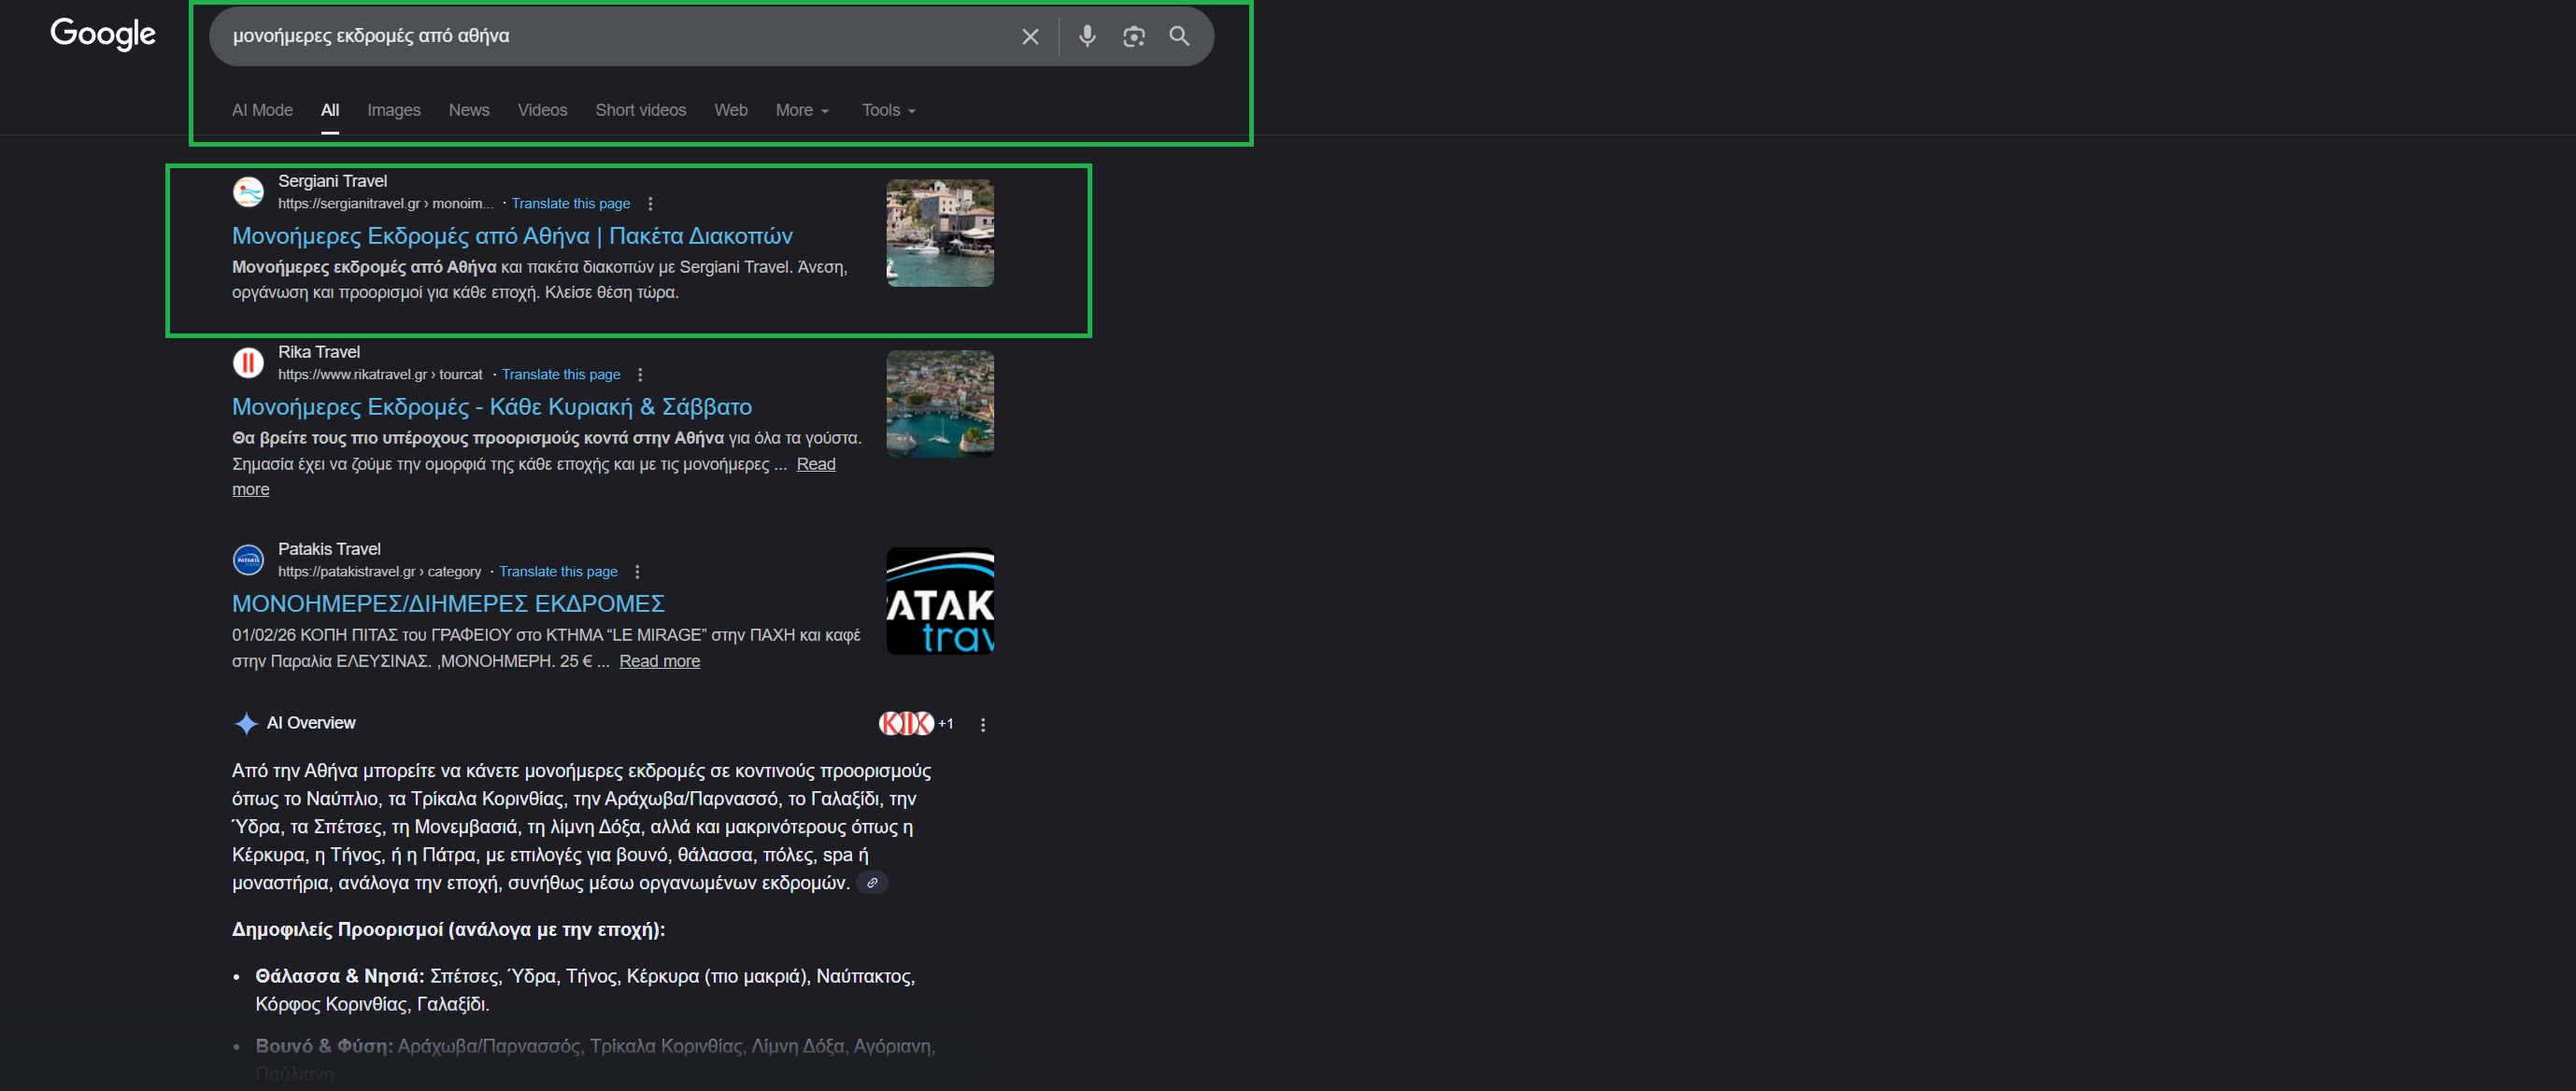Start voice search with microphone icon
Image resolution: width=2576 pixels, height=1091 pixels.
click(1087, 37)
